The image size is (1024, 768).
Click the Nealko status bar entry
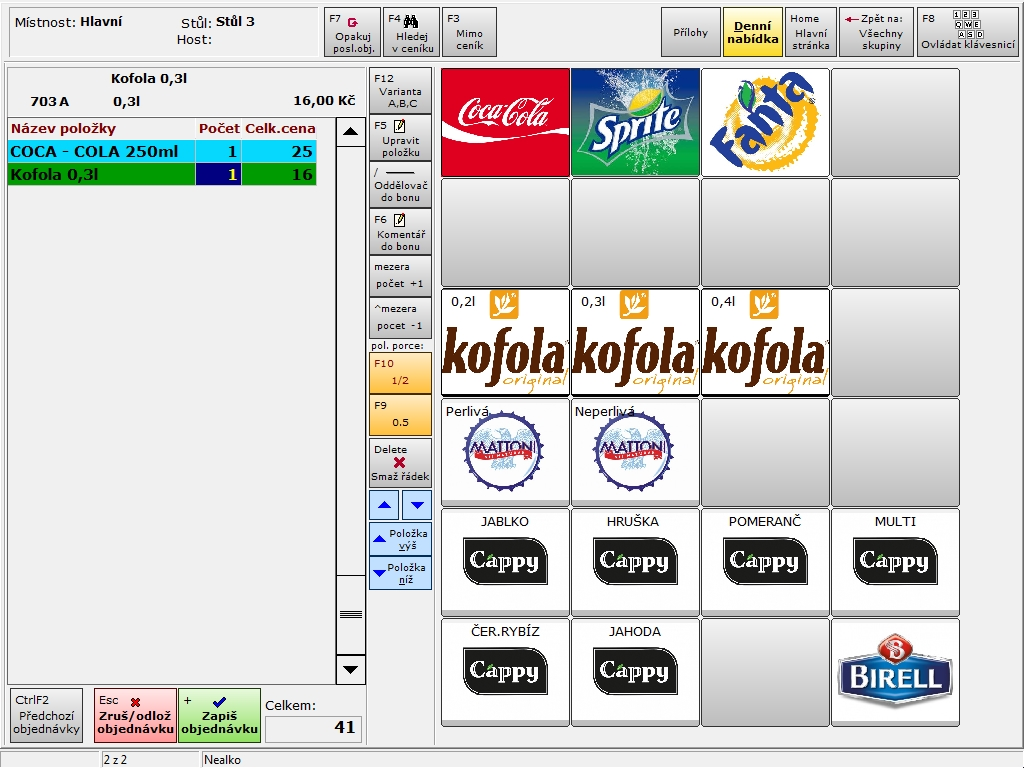point(223,760)
